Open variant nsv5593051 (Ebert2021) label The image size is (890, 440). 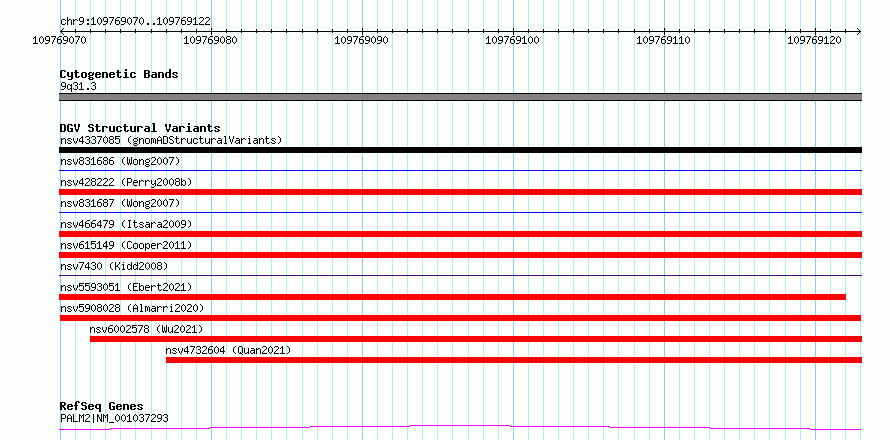point(126,287)
